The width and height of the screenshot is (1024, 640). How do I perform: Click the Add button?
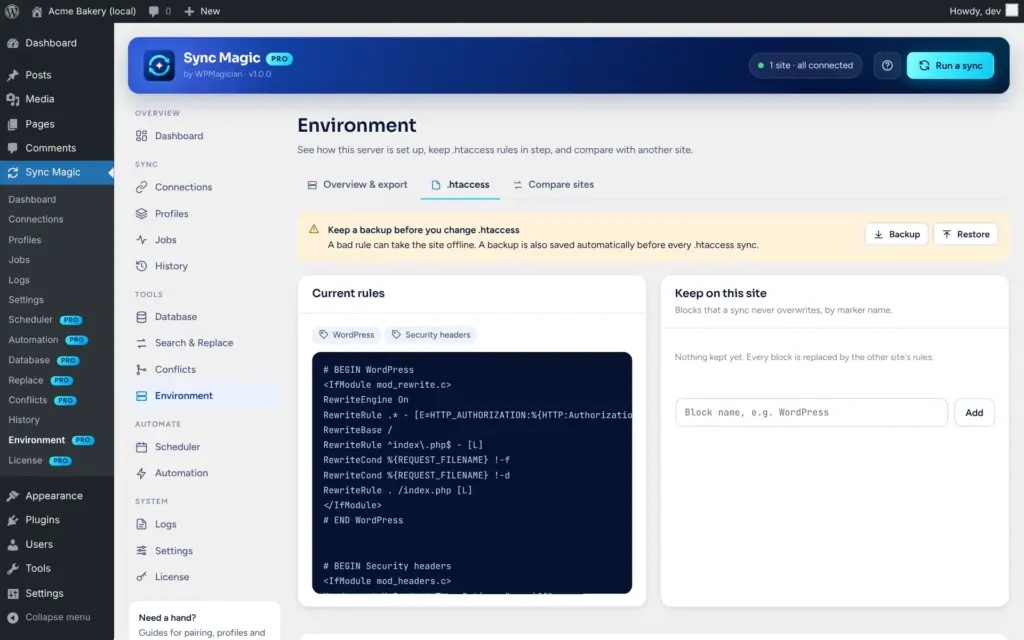click(x=974, y=413)
